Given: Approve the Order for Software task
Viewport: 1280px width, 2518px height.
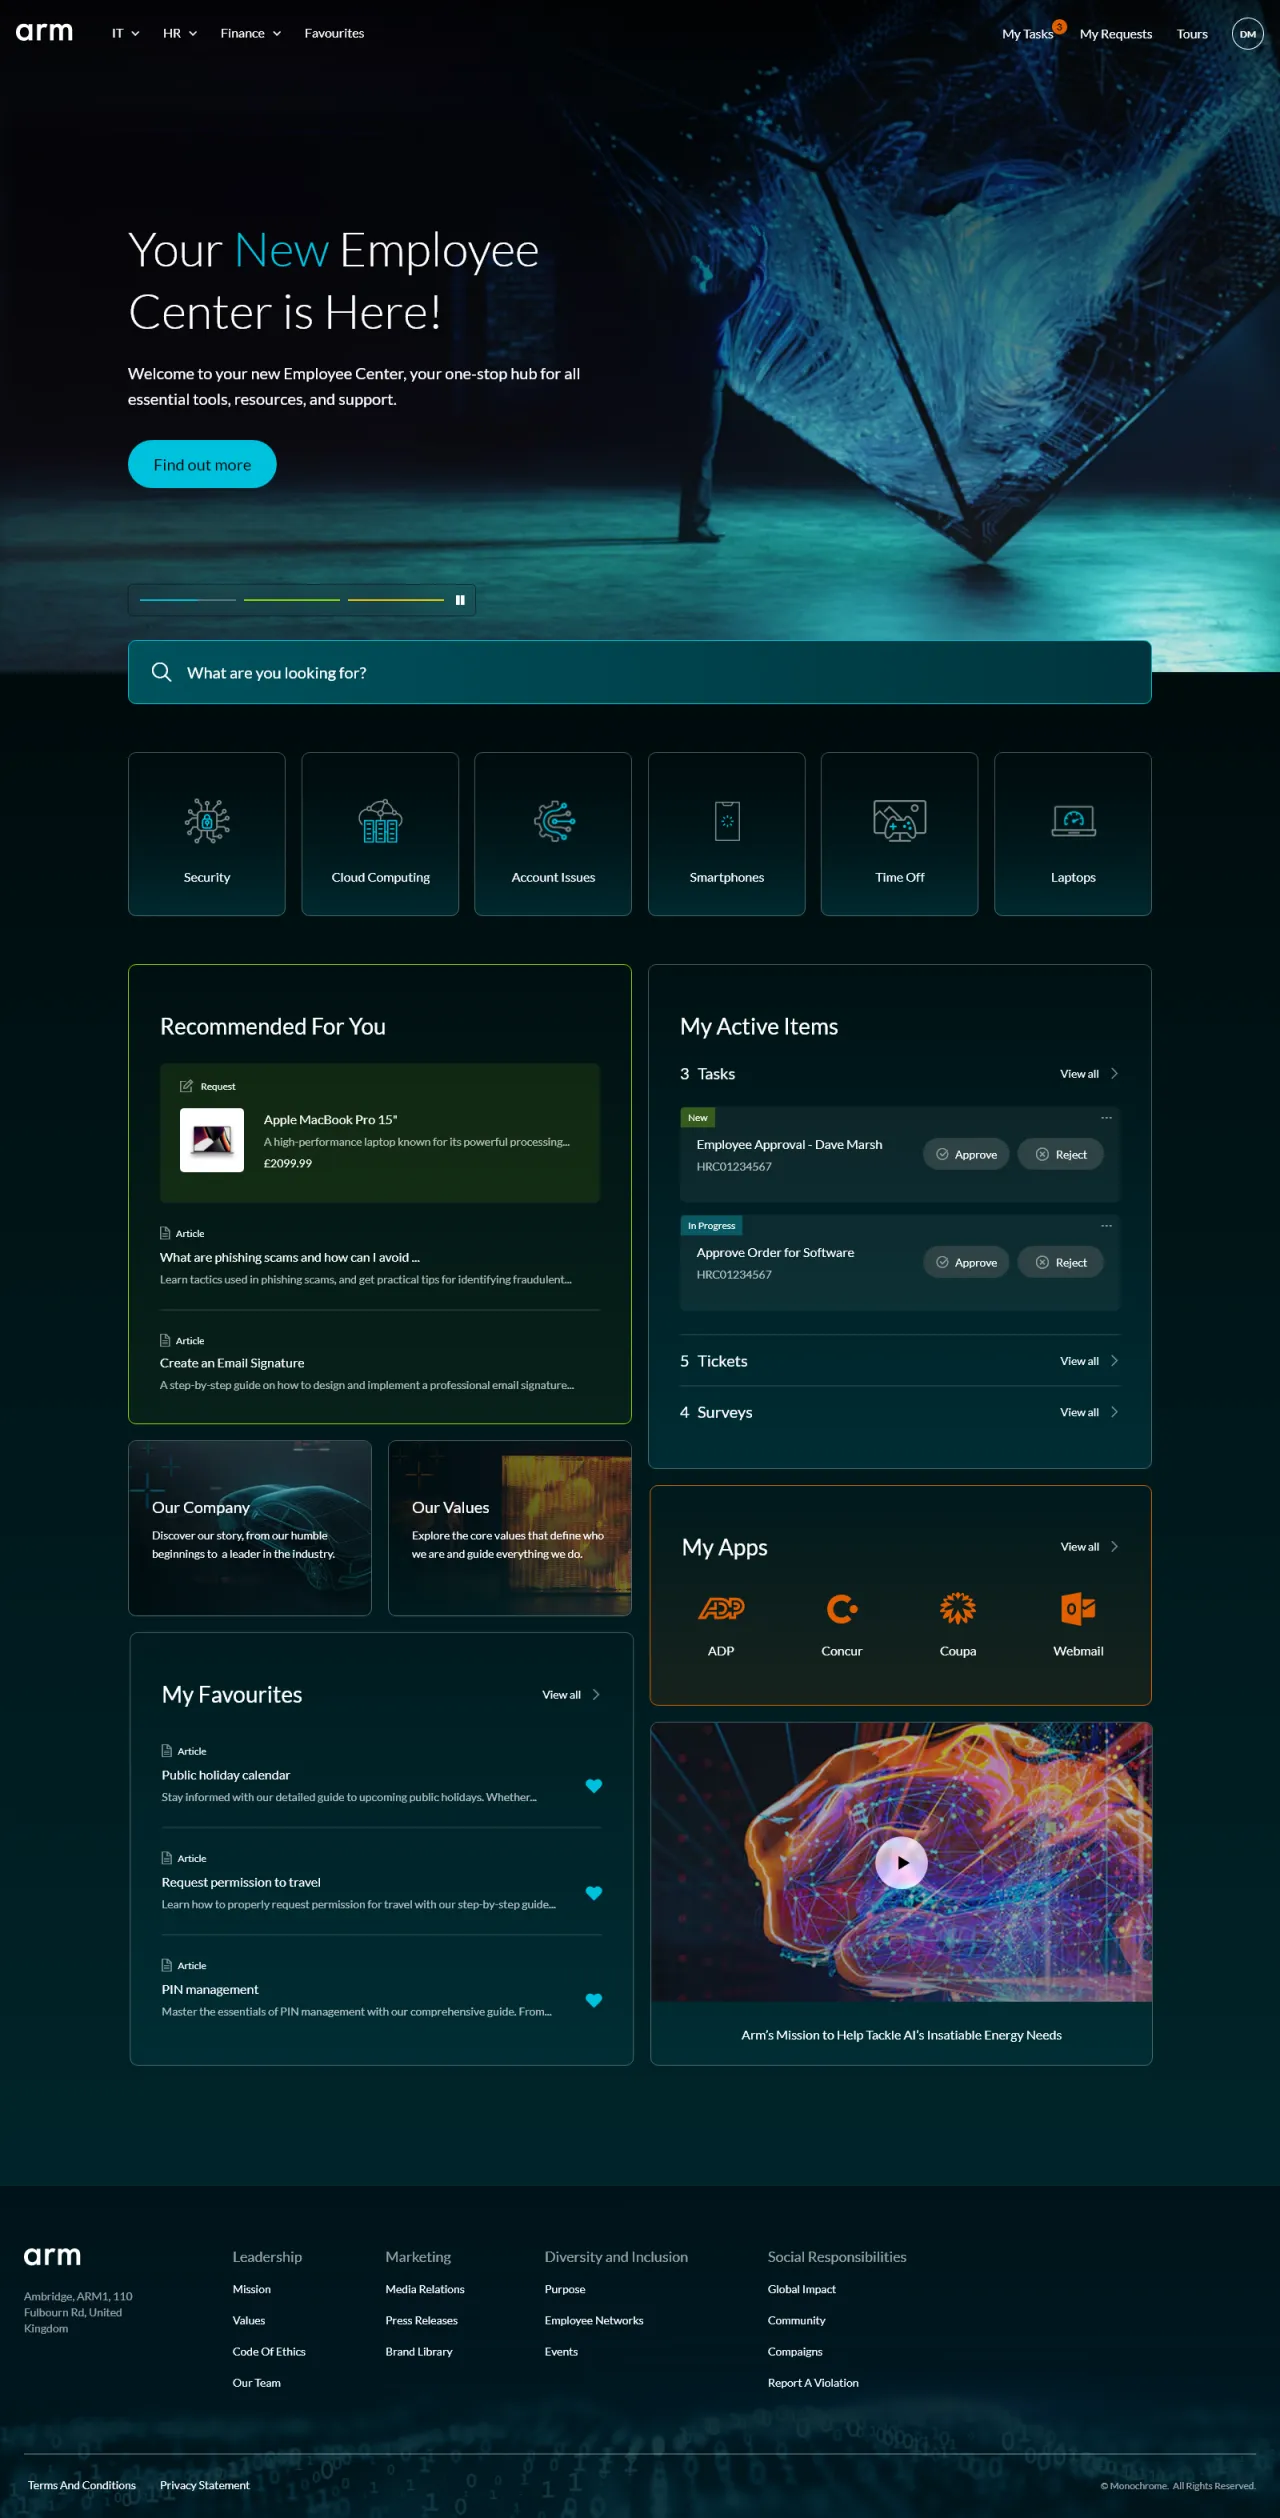Looking at the screenshot, I should point(966,1262).
